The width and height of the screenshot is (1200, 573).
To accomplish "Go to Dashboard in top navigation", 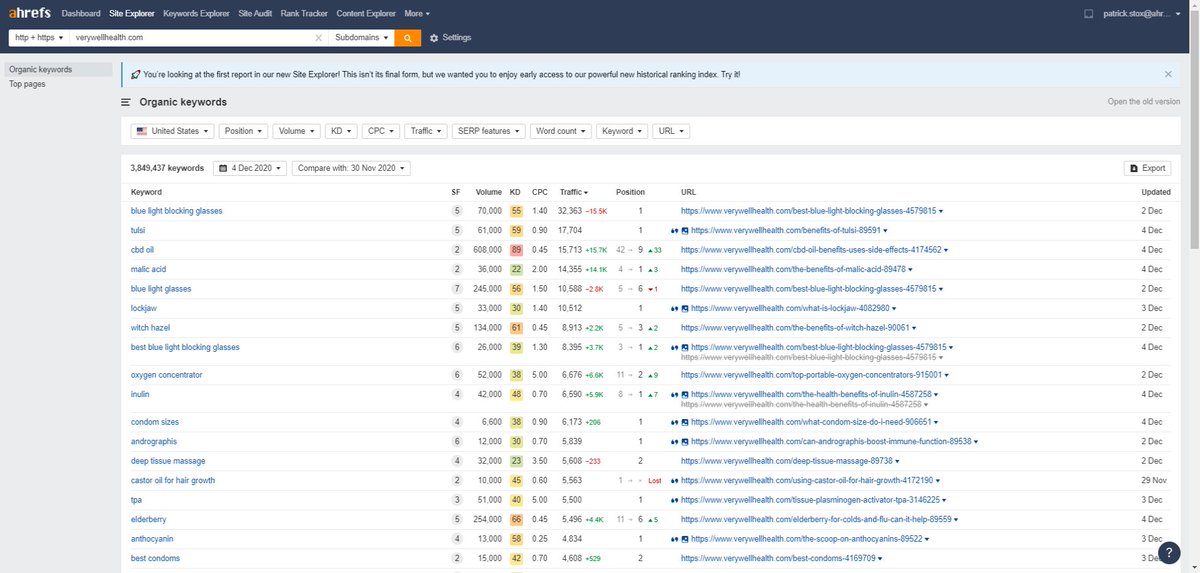I will pyautogui.click(x=81, y=14).
